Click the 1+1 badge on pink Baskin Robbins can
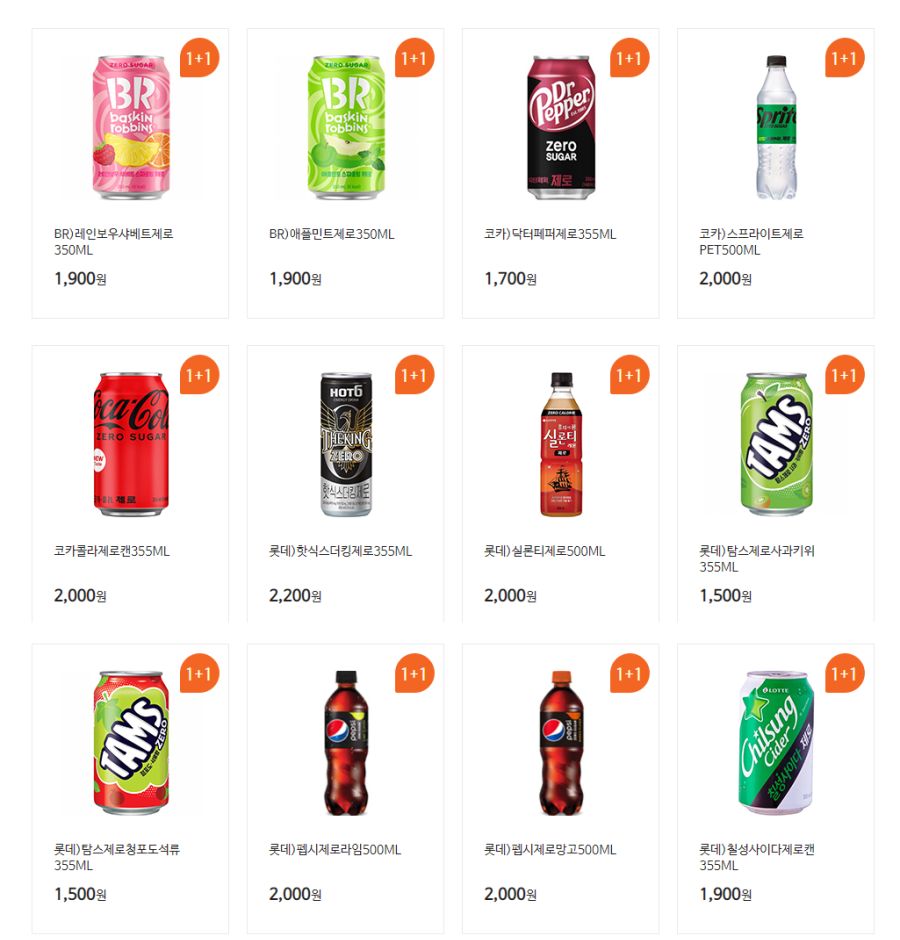The image size is (900, 940). pos(199,58)
